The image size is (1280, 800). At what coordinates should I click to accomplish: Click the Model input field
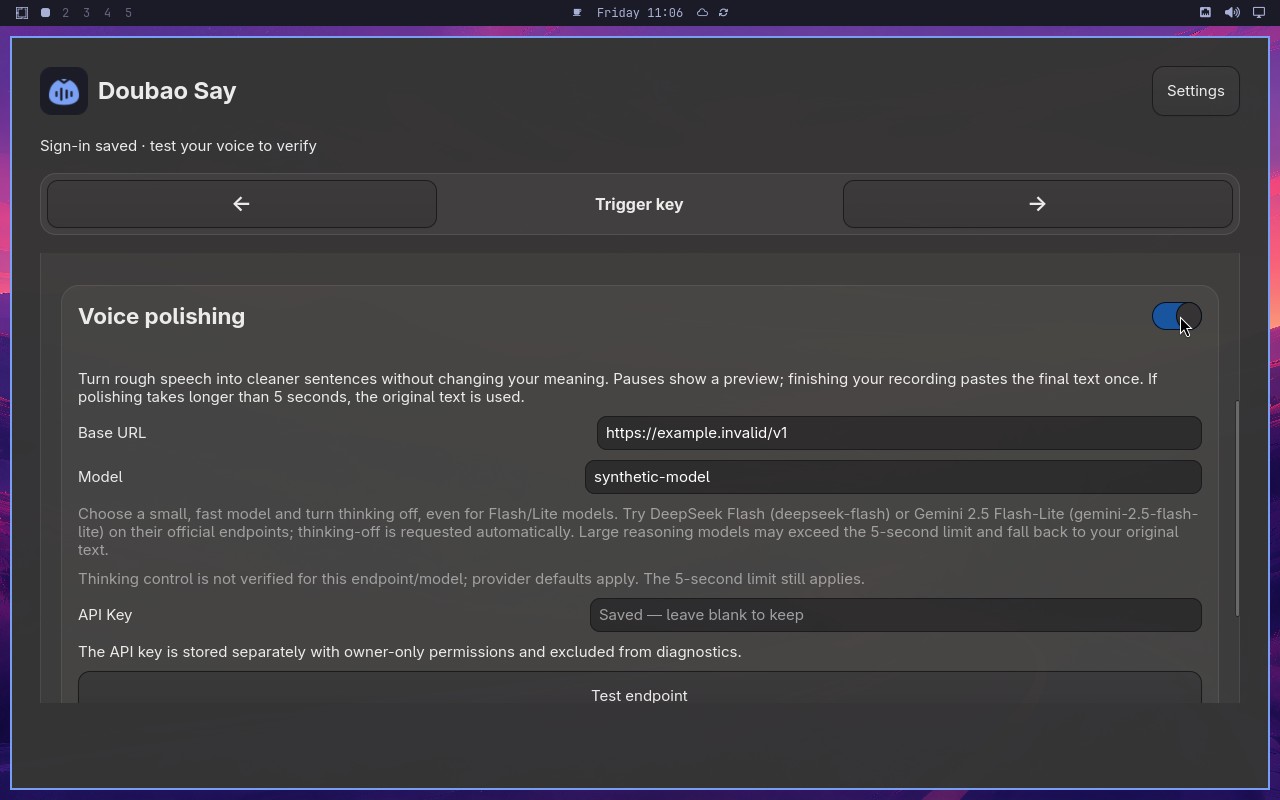point(893,477)
